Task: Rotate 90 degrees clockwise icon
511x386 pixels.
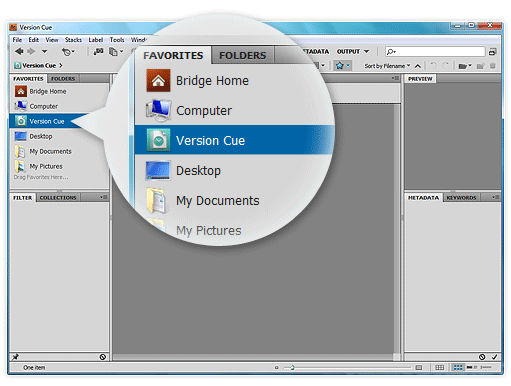Action: [x=445, y=66]
